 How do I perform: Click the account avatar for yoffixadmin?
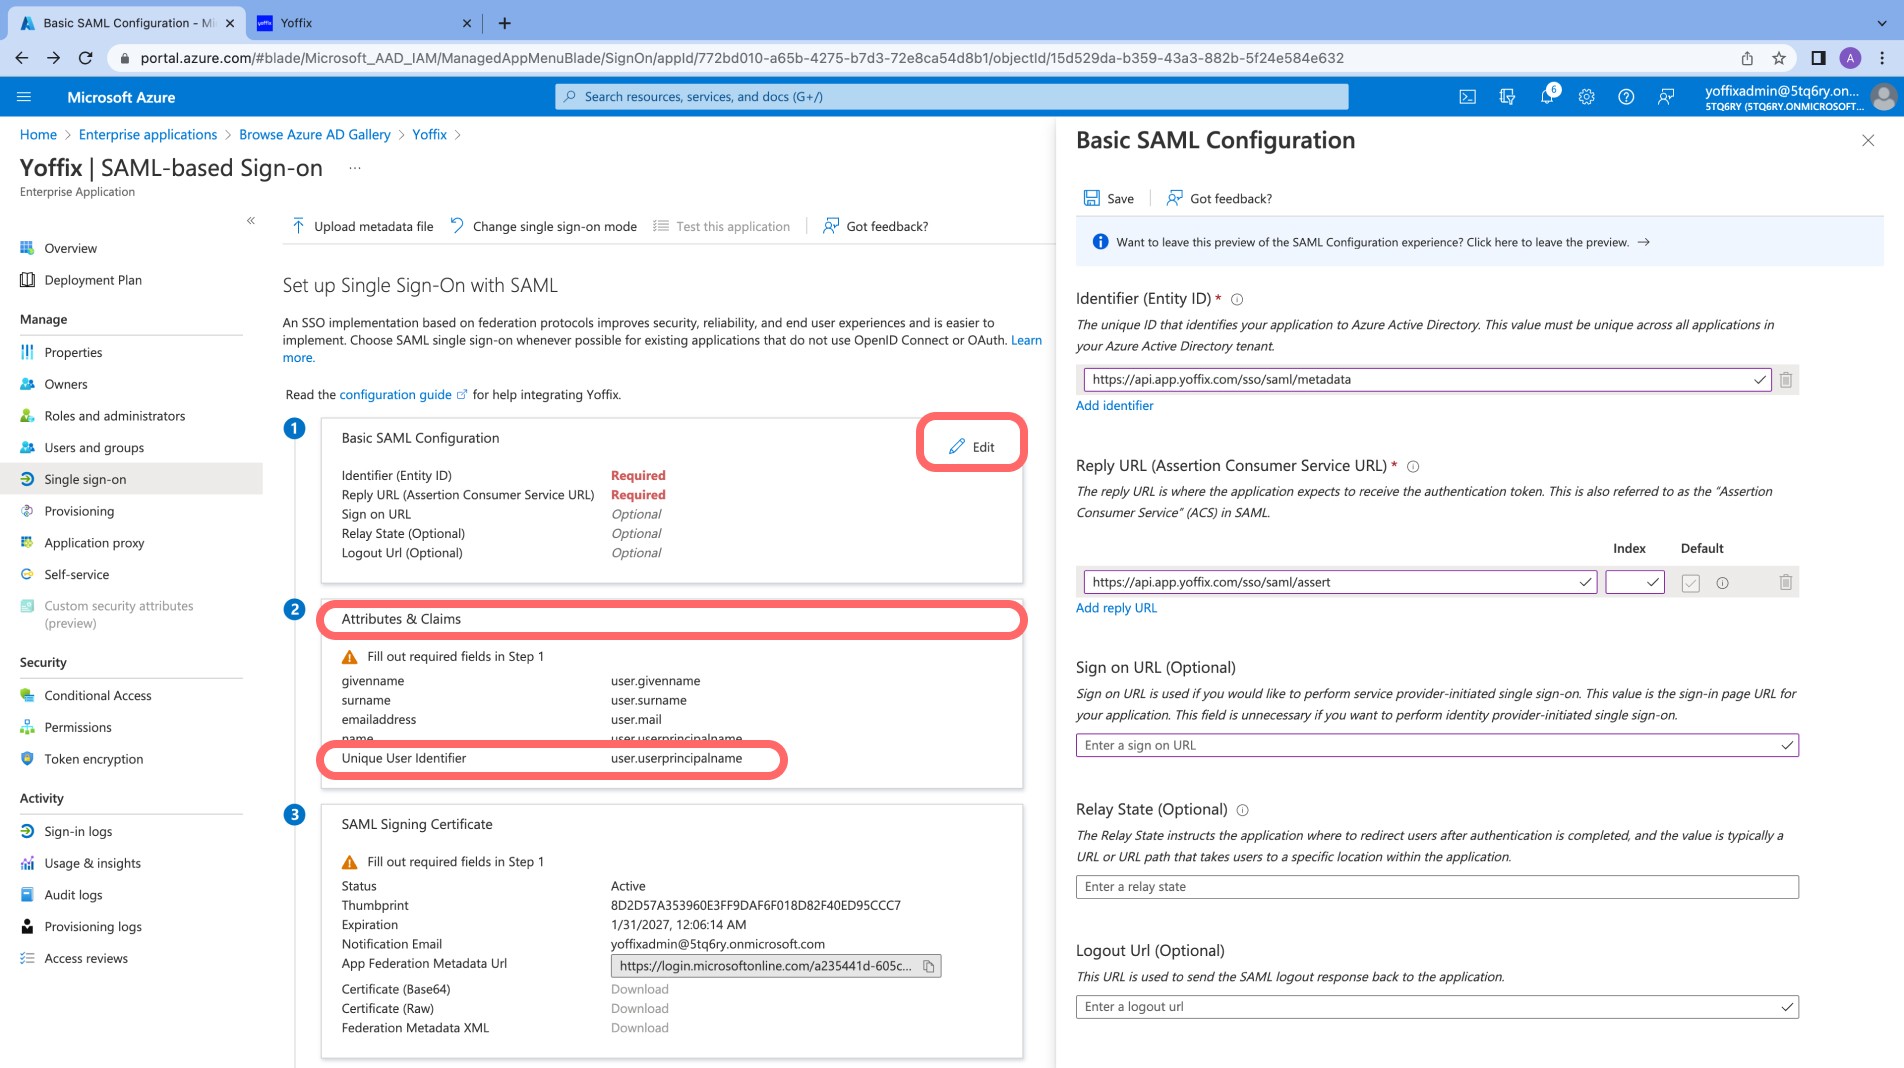click(1883, 97)
